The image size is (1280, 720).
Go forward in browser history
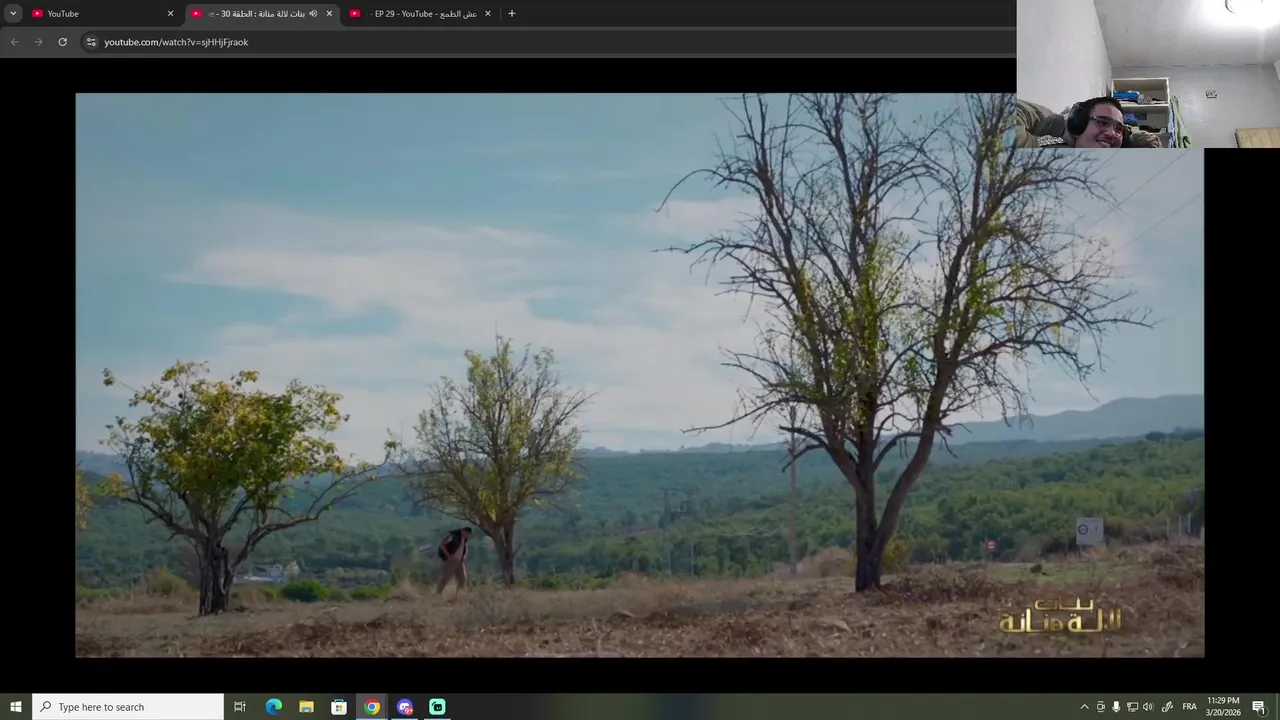(x=38, y=42)
